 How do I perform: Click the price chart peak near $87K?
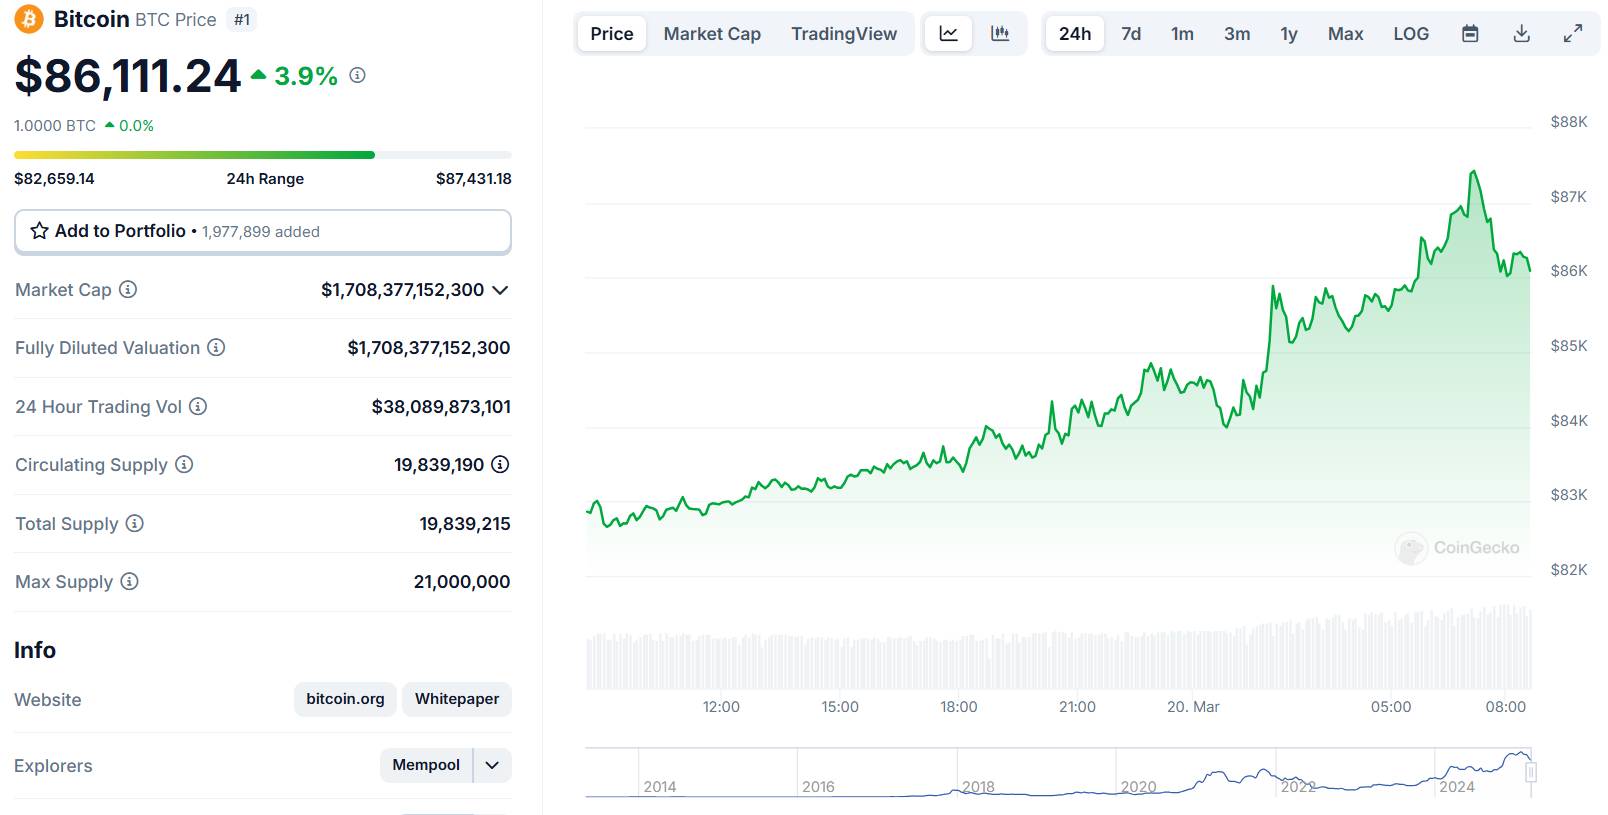(x=1473, y=173)
